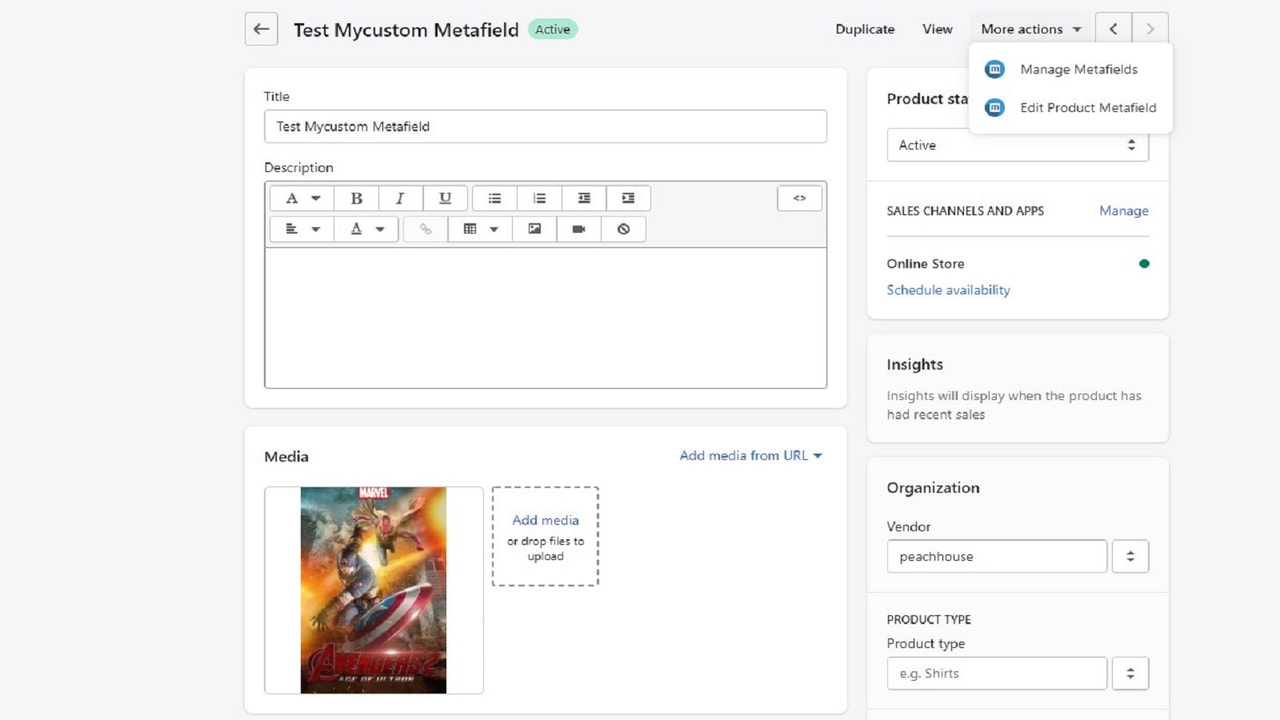Insert a video into the description
Screen dimensions: 1280x720
578,229
